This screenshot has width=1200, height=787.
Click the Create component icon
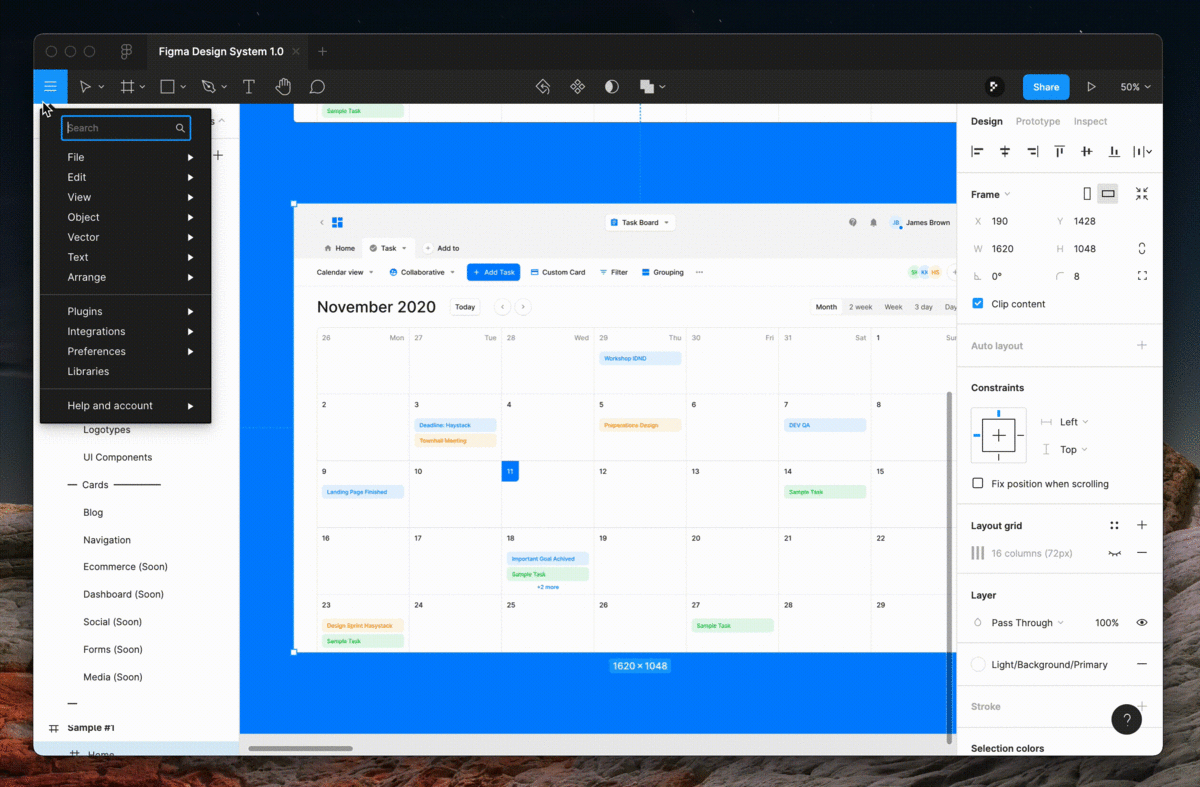pyautogui.click(x=577, y=87)
